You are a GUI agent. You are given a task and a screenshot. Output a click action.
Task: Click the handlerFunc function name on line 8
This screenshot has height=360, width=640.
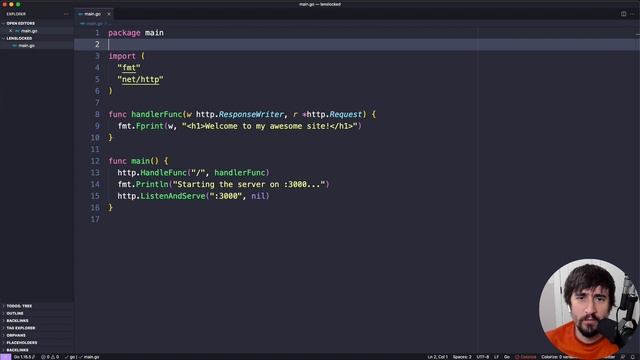pos(156,114)
